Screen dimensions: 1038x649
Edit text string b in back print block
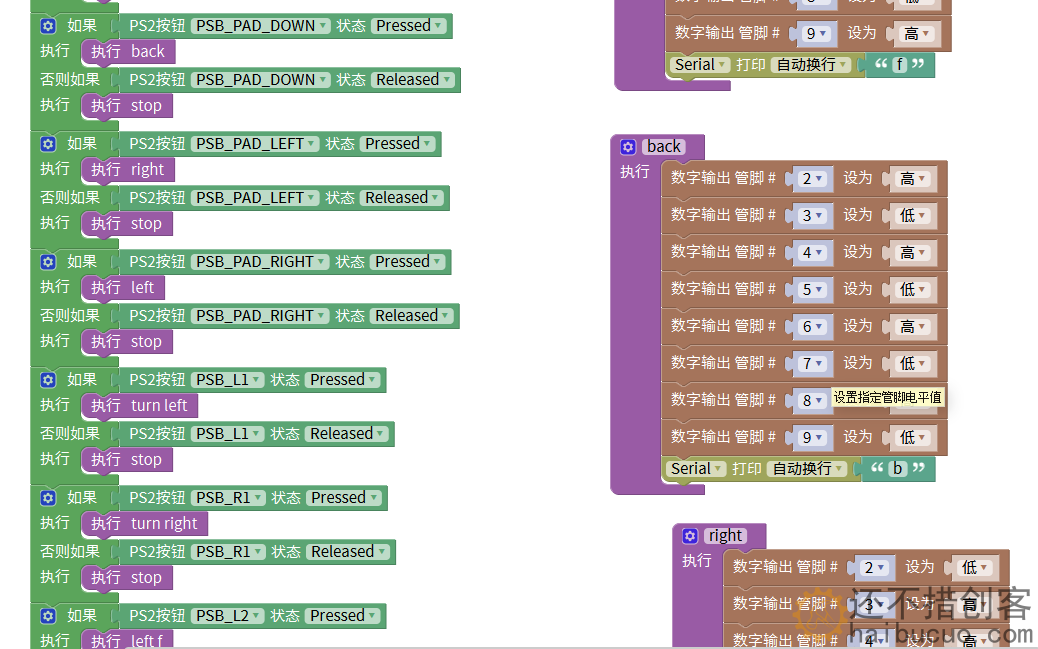897,469
